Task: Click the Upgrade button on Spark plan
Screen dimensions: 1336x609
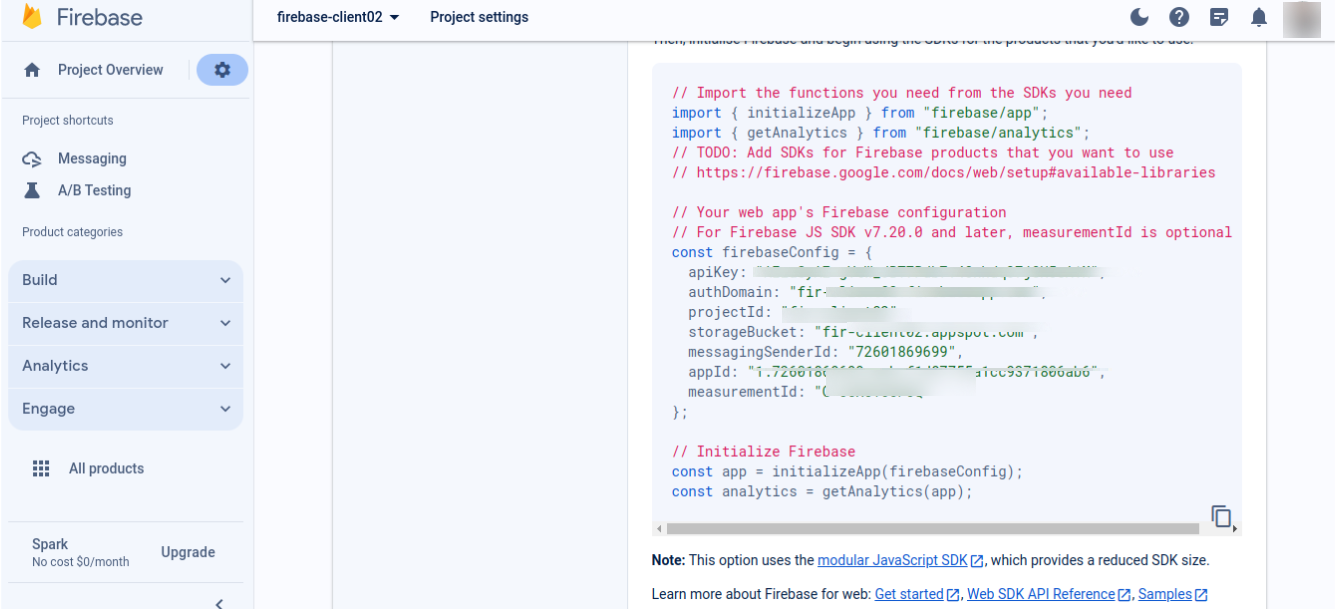Action: (187, 551)
